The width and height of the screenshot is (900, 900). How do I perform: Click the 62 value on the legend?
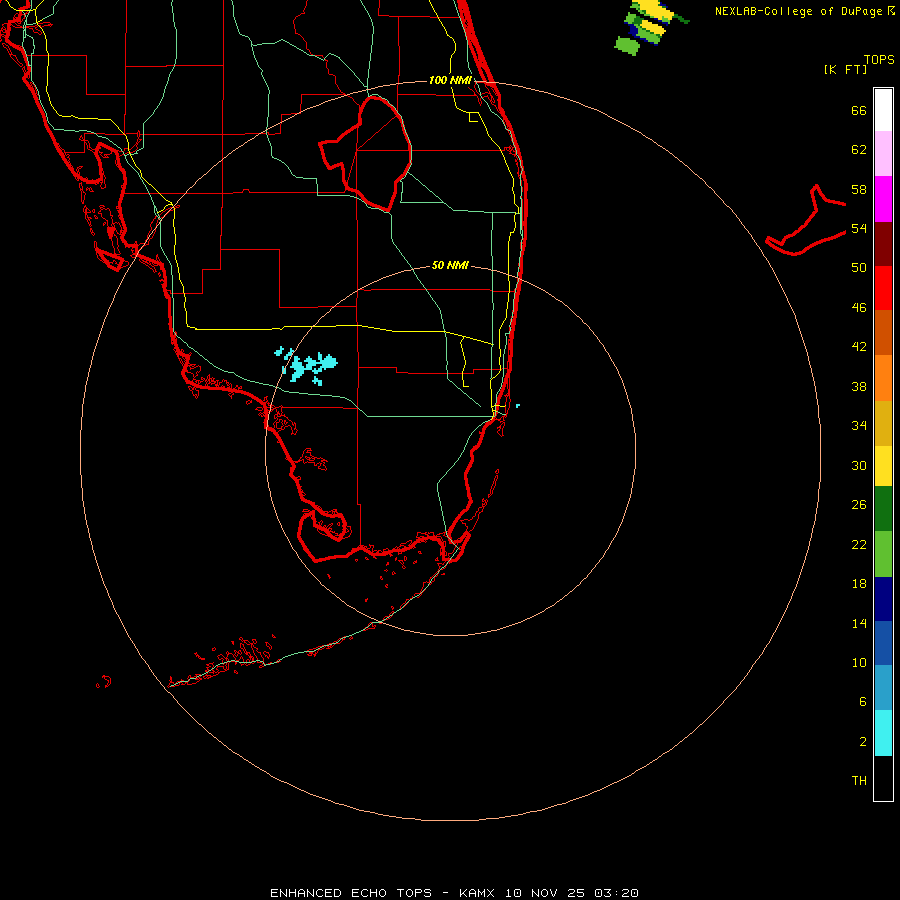coord(859,150)
